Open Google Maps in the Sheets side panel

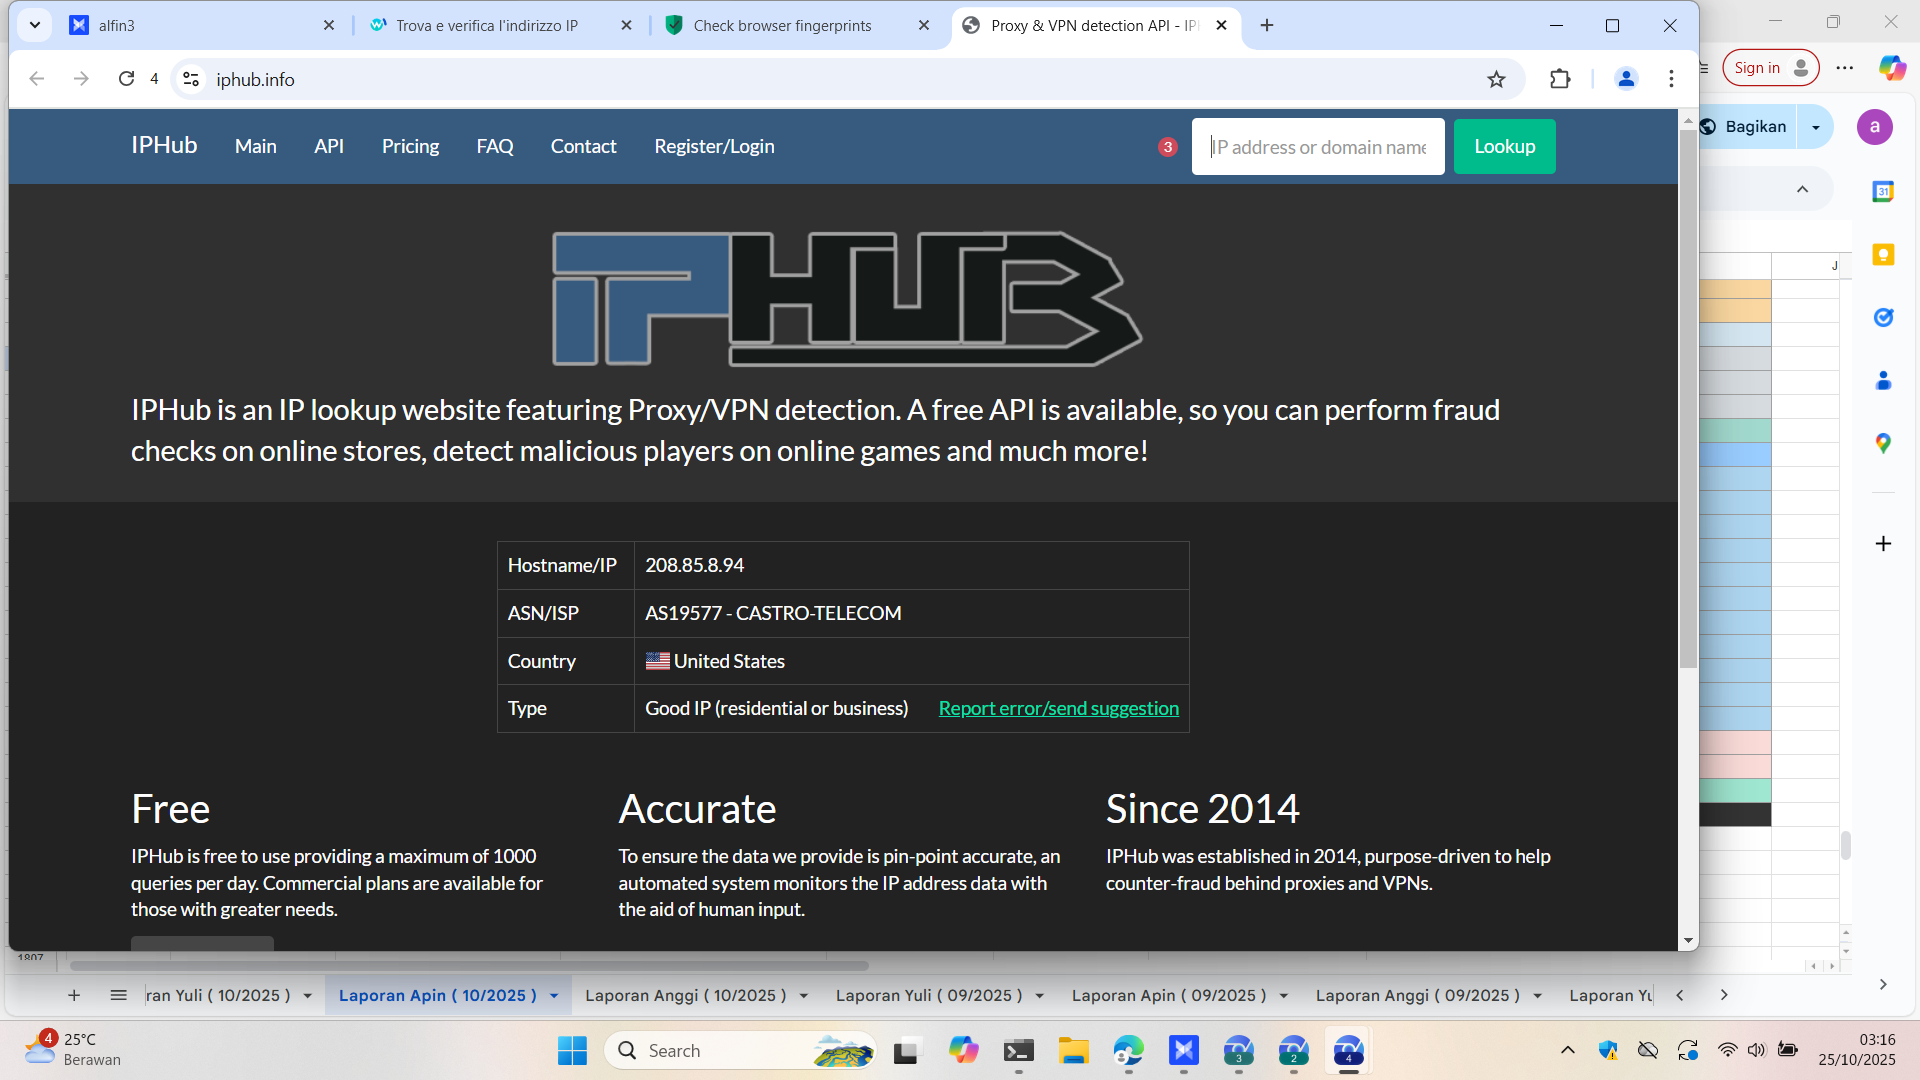[x=1883, y=444]
